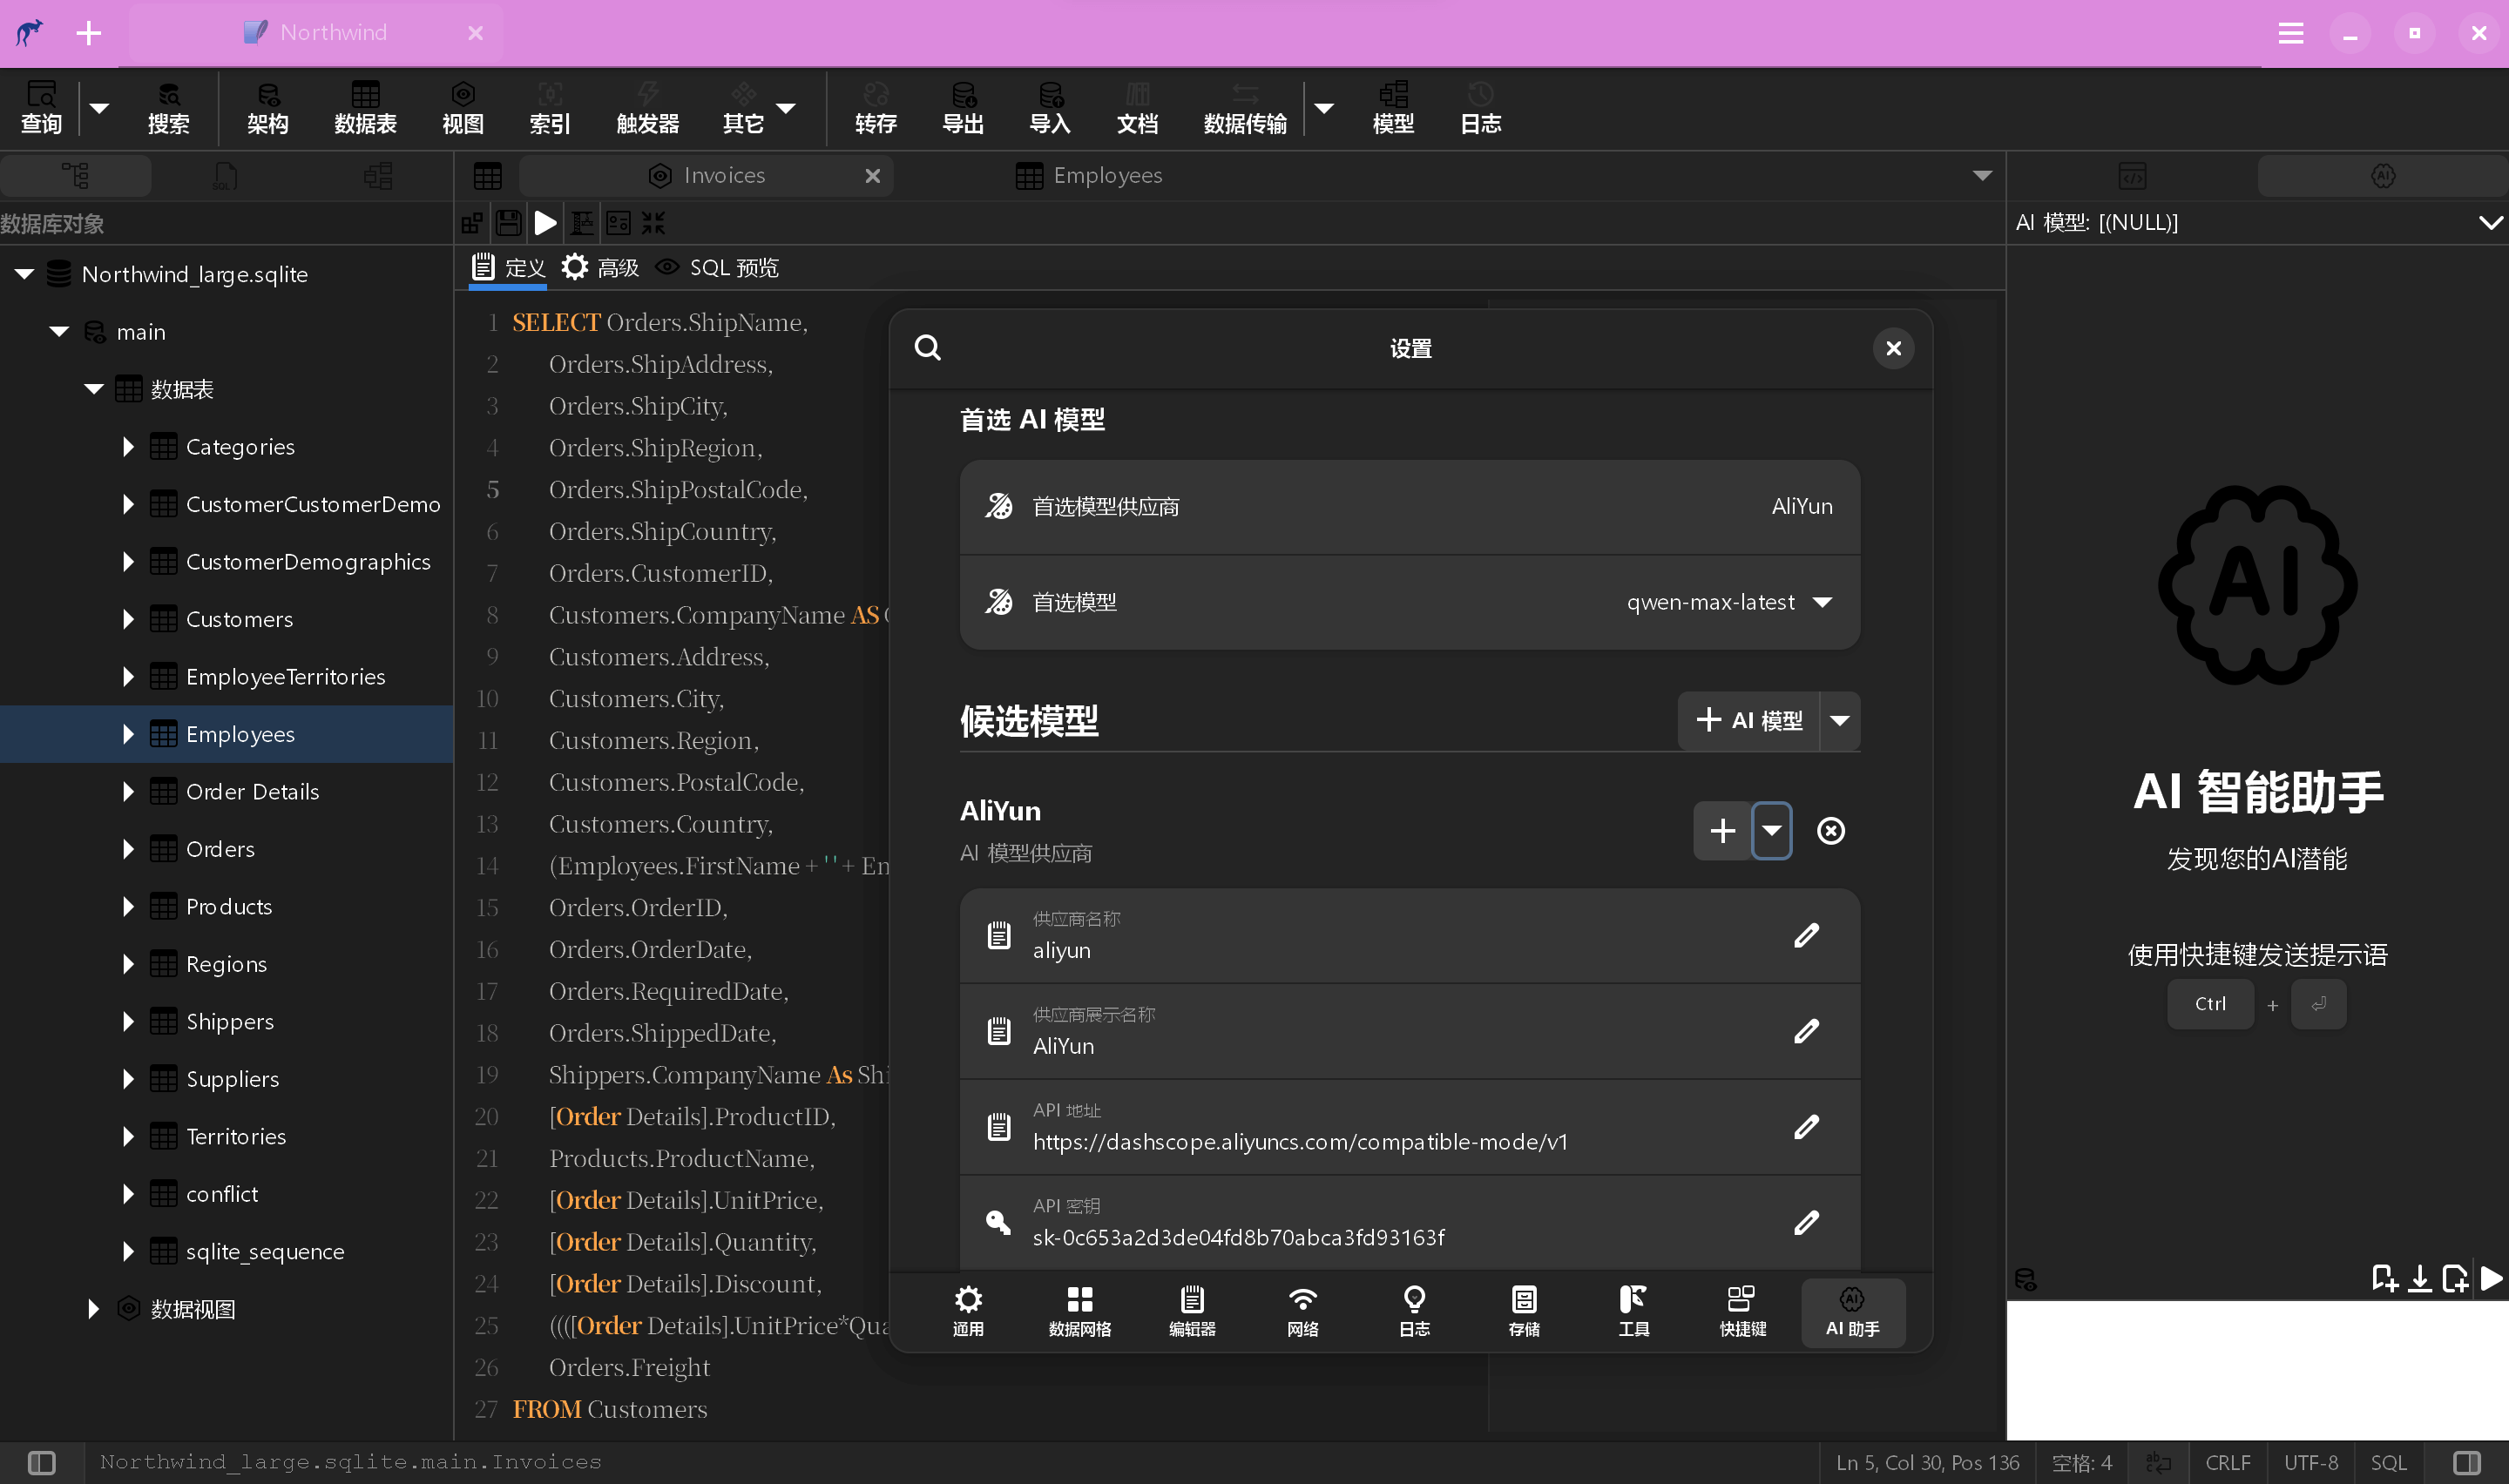The height and width of the screenshot is (1484, 2509).
Task: Click the AliYun add (+) button
Action: [x=1722, y=830]
